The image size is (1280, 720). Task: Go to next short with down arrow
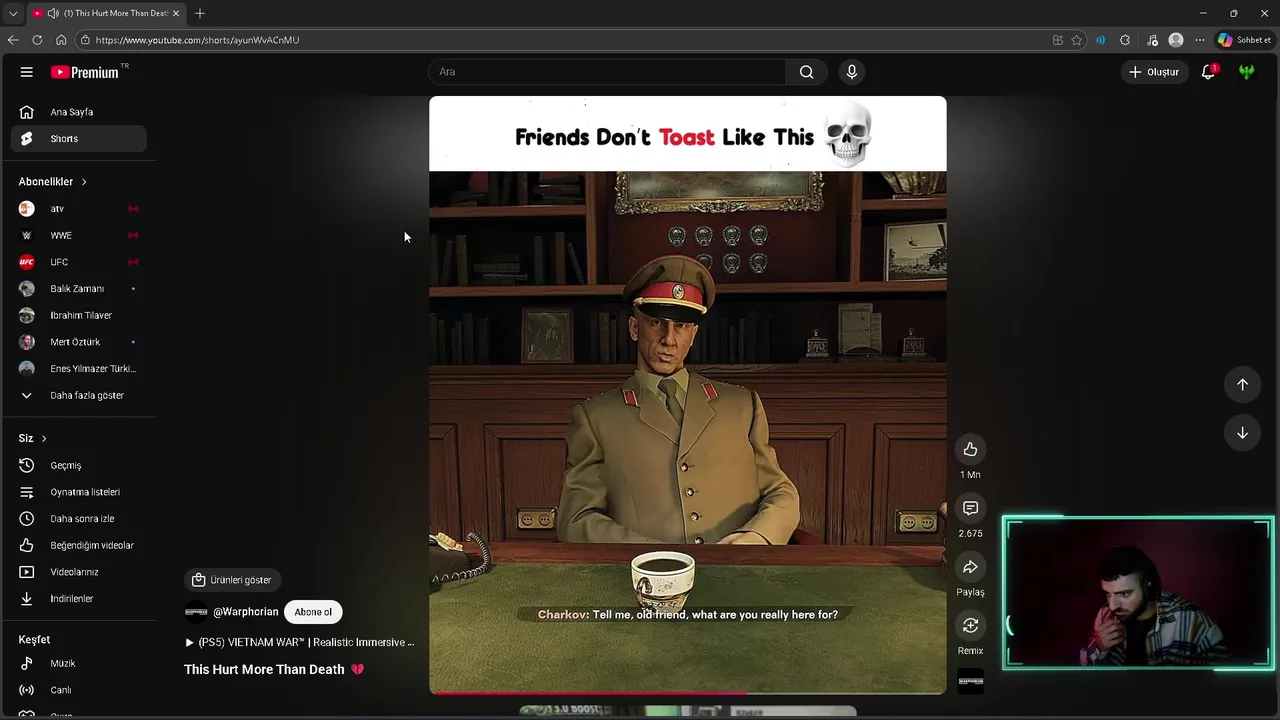[1242, 433]
